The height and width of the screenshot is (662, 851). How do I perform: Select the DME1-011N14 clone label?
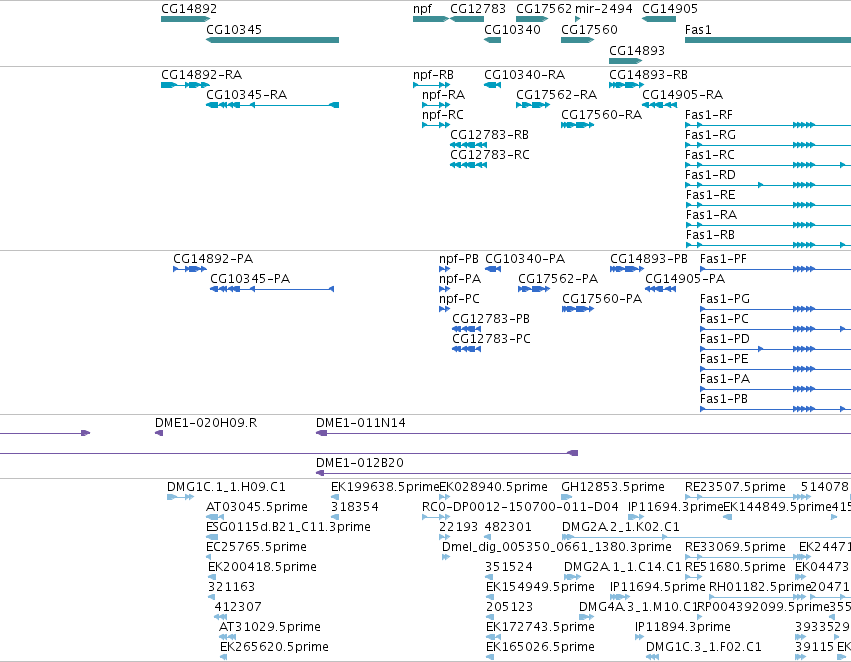tap(360, 423)
